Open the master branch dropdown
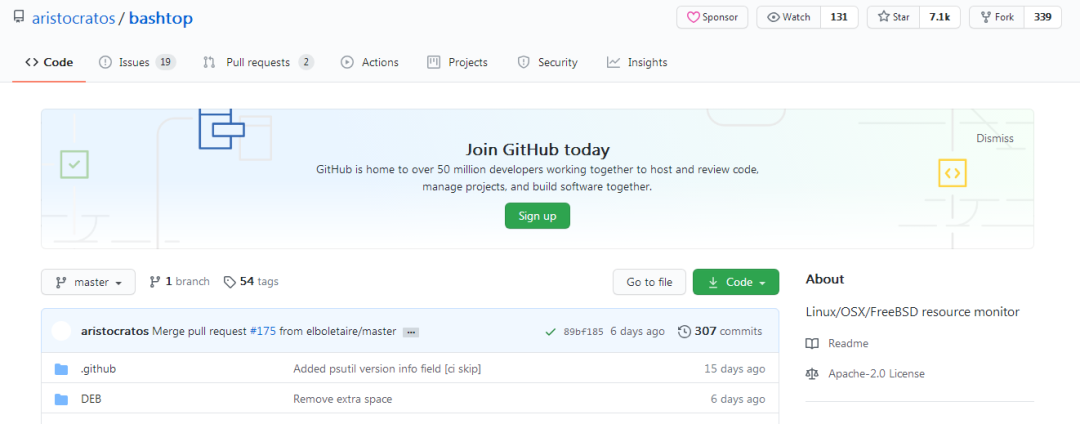 tap(88, 282)
